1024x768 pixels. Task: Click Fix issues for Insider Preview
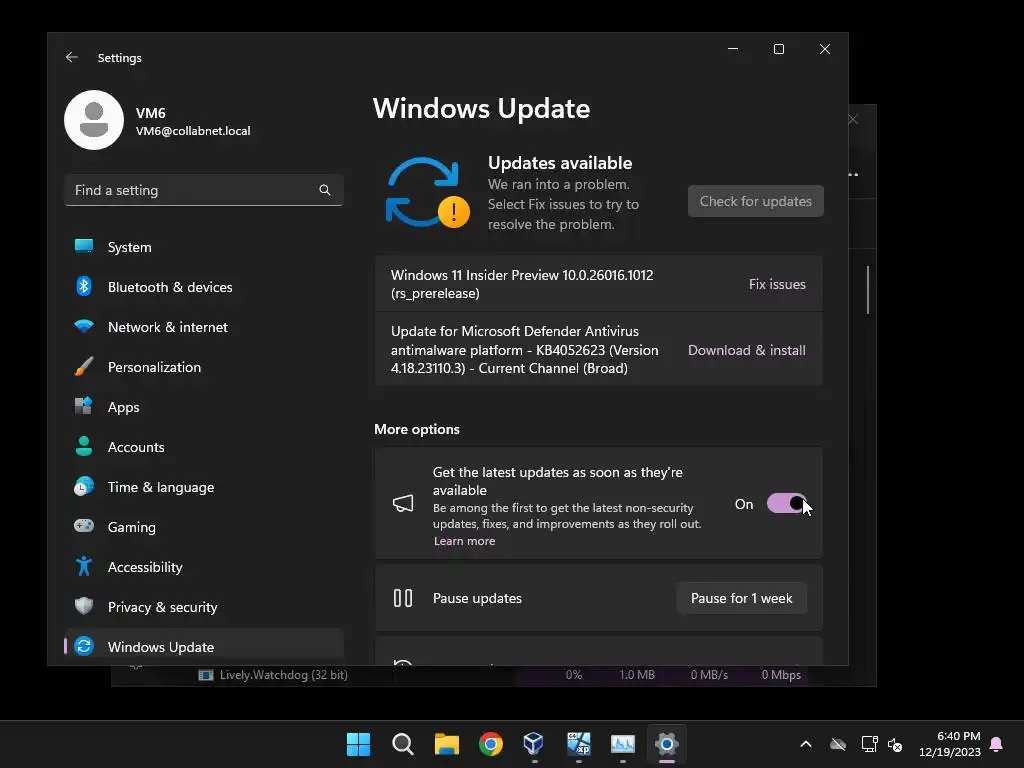777,284
